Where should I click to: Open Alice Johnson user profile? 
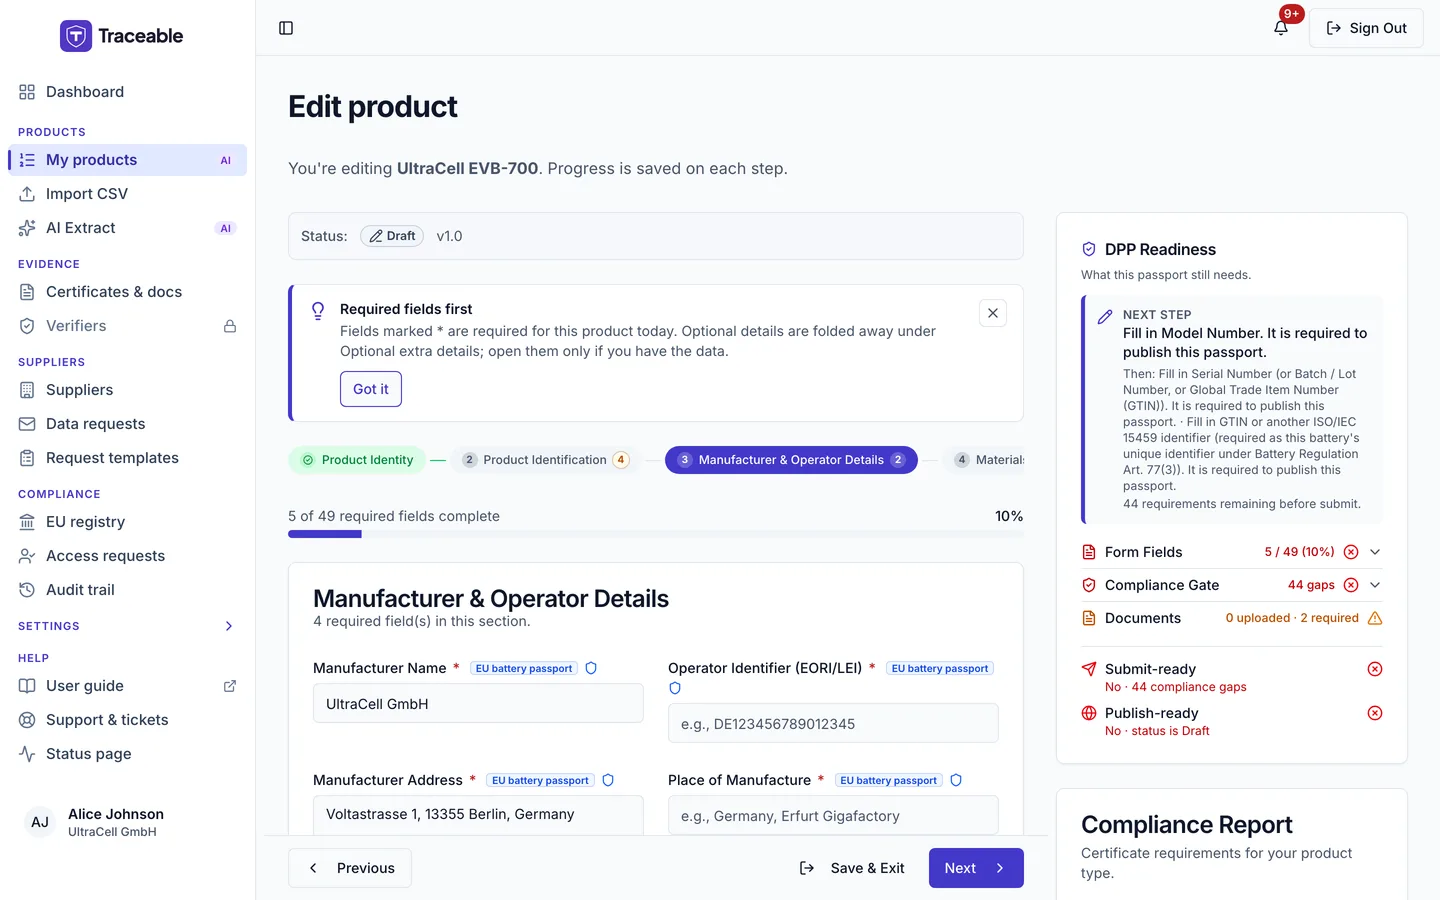pos(127,822)
